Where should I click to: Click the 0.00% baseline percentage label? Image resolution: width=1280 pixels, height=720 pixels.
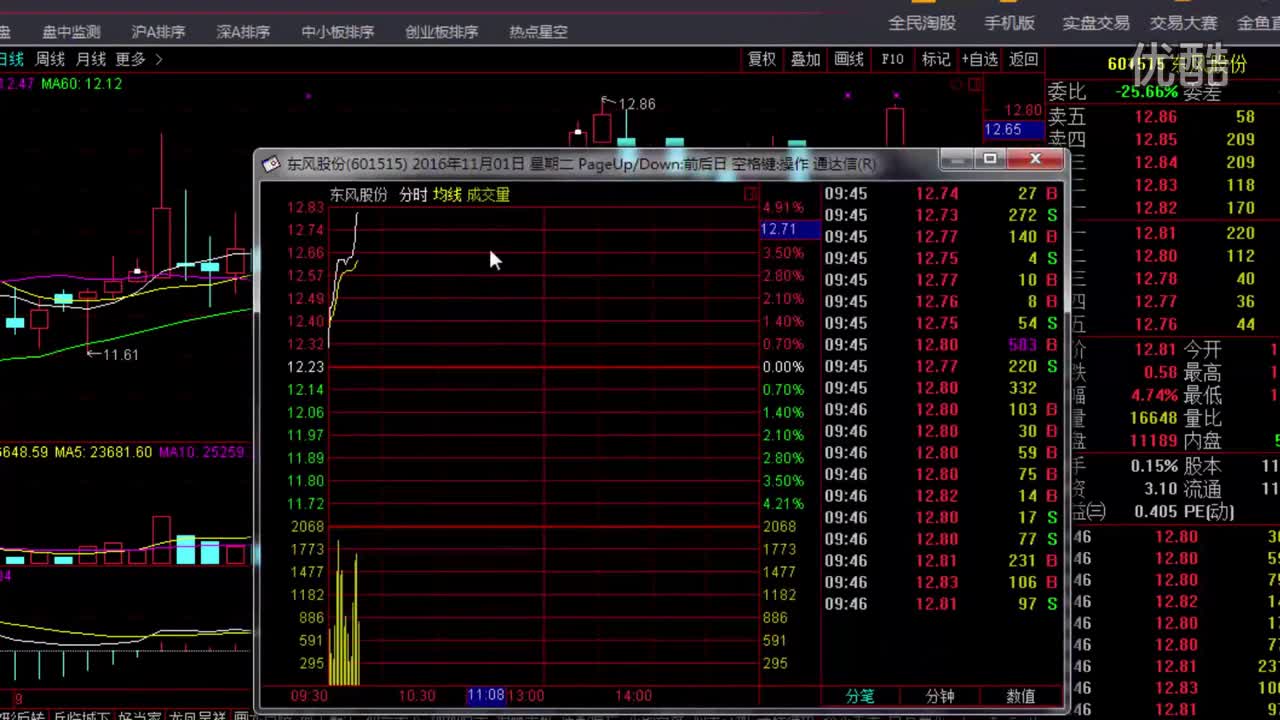tap(783, 367)
